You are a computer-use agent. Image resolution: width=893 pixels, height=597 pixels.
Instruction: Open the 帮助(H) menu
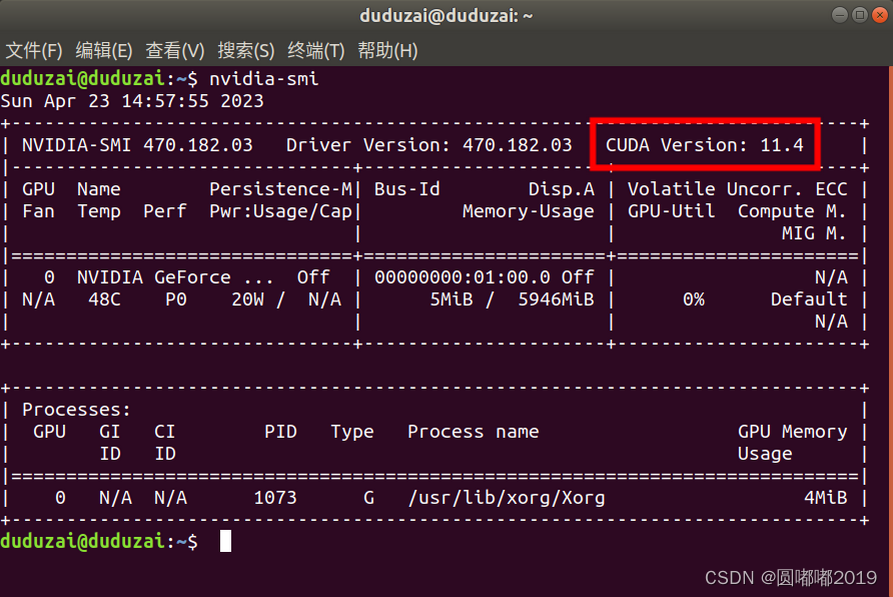pos(387,51)
